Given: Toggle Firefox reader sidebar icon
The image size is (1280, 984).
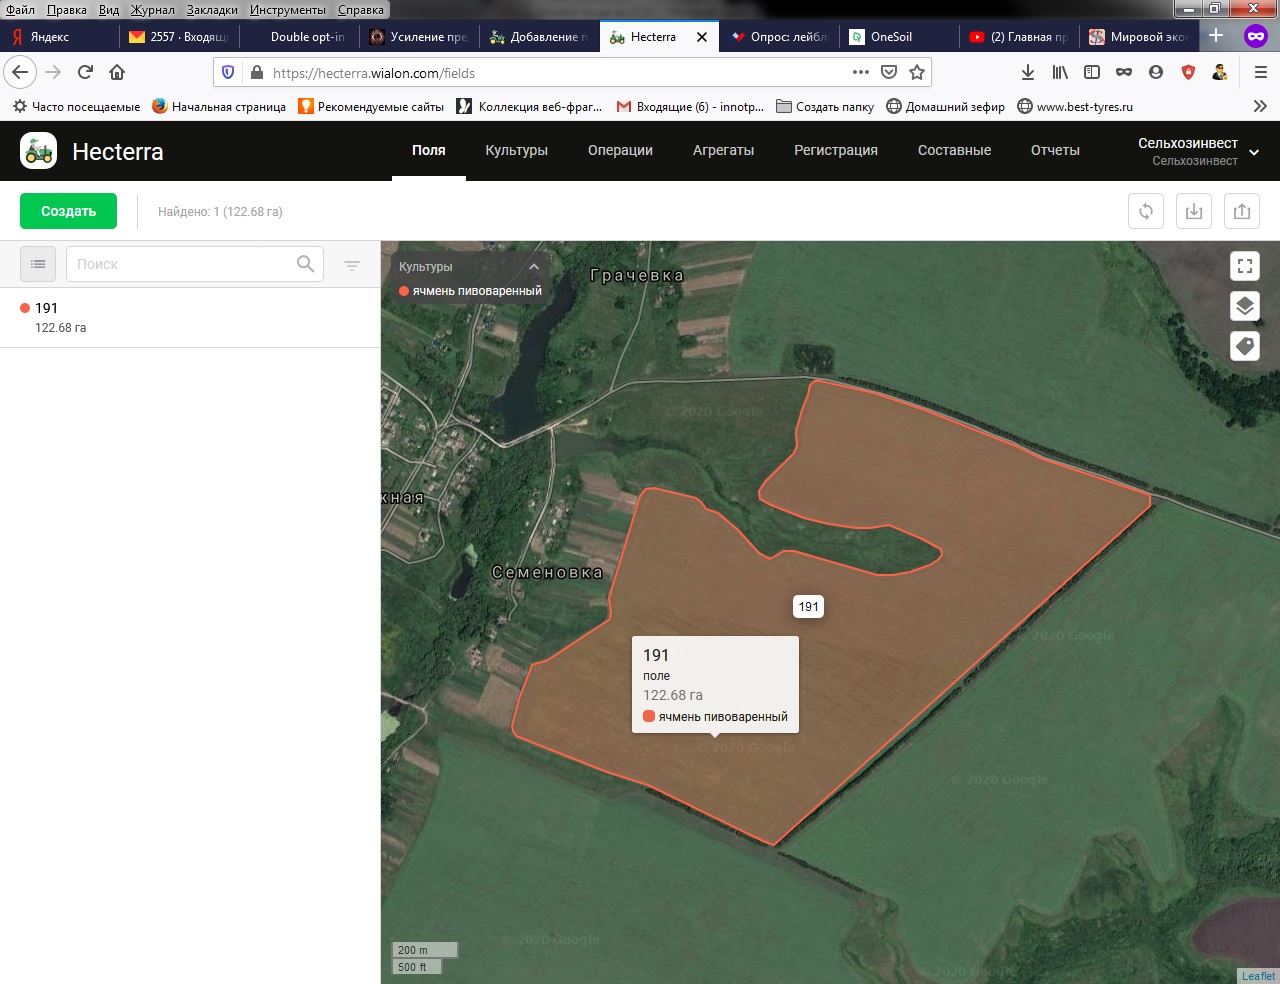Looking at the screenshot, I should pos(1092,72).
